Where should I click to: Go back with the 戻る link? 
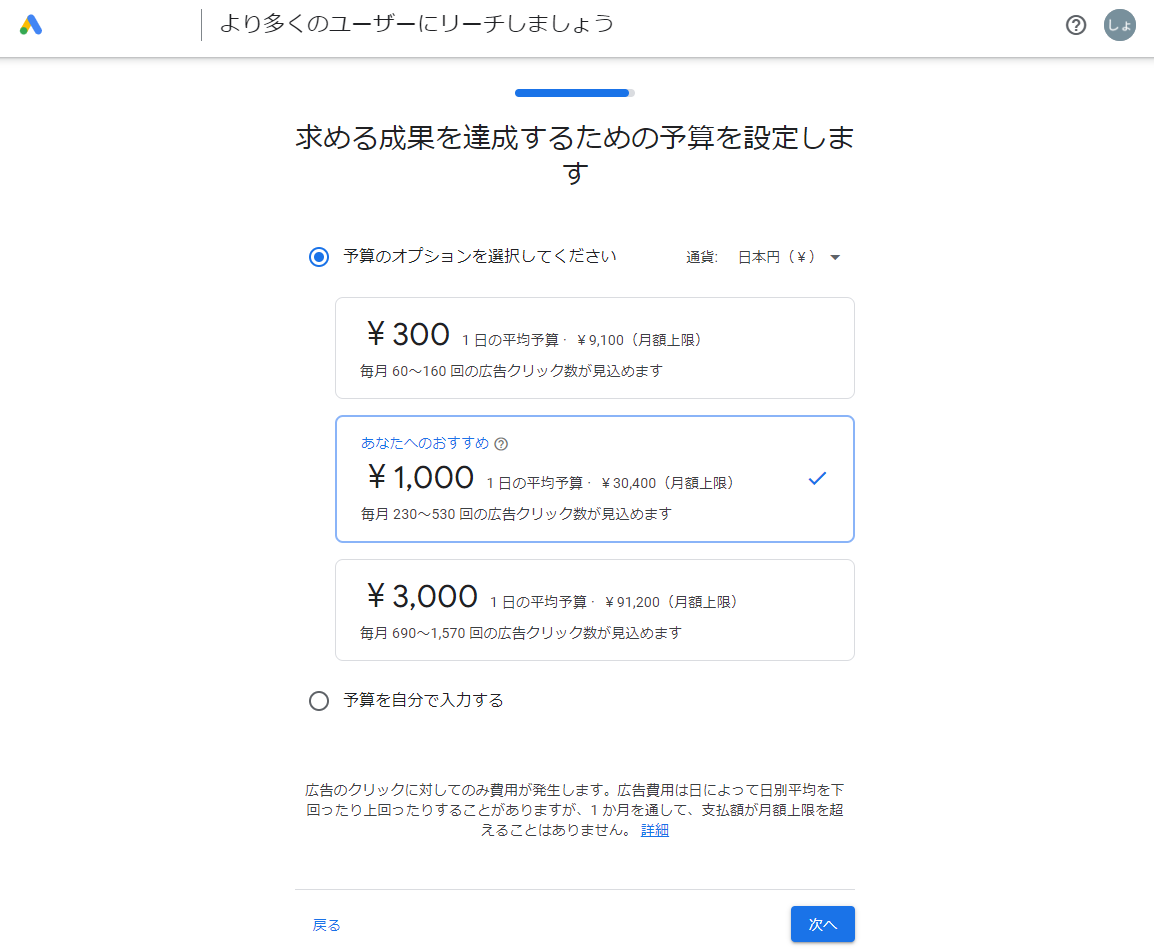326,925
